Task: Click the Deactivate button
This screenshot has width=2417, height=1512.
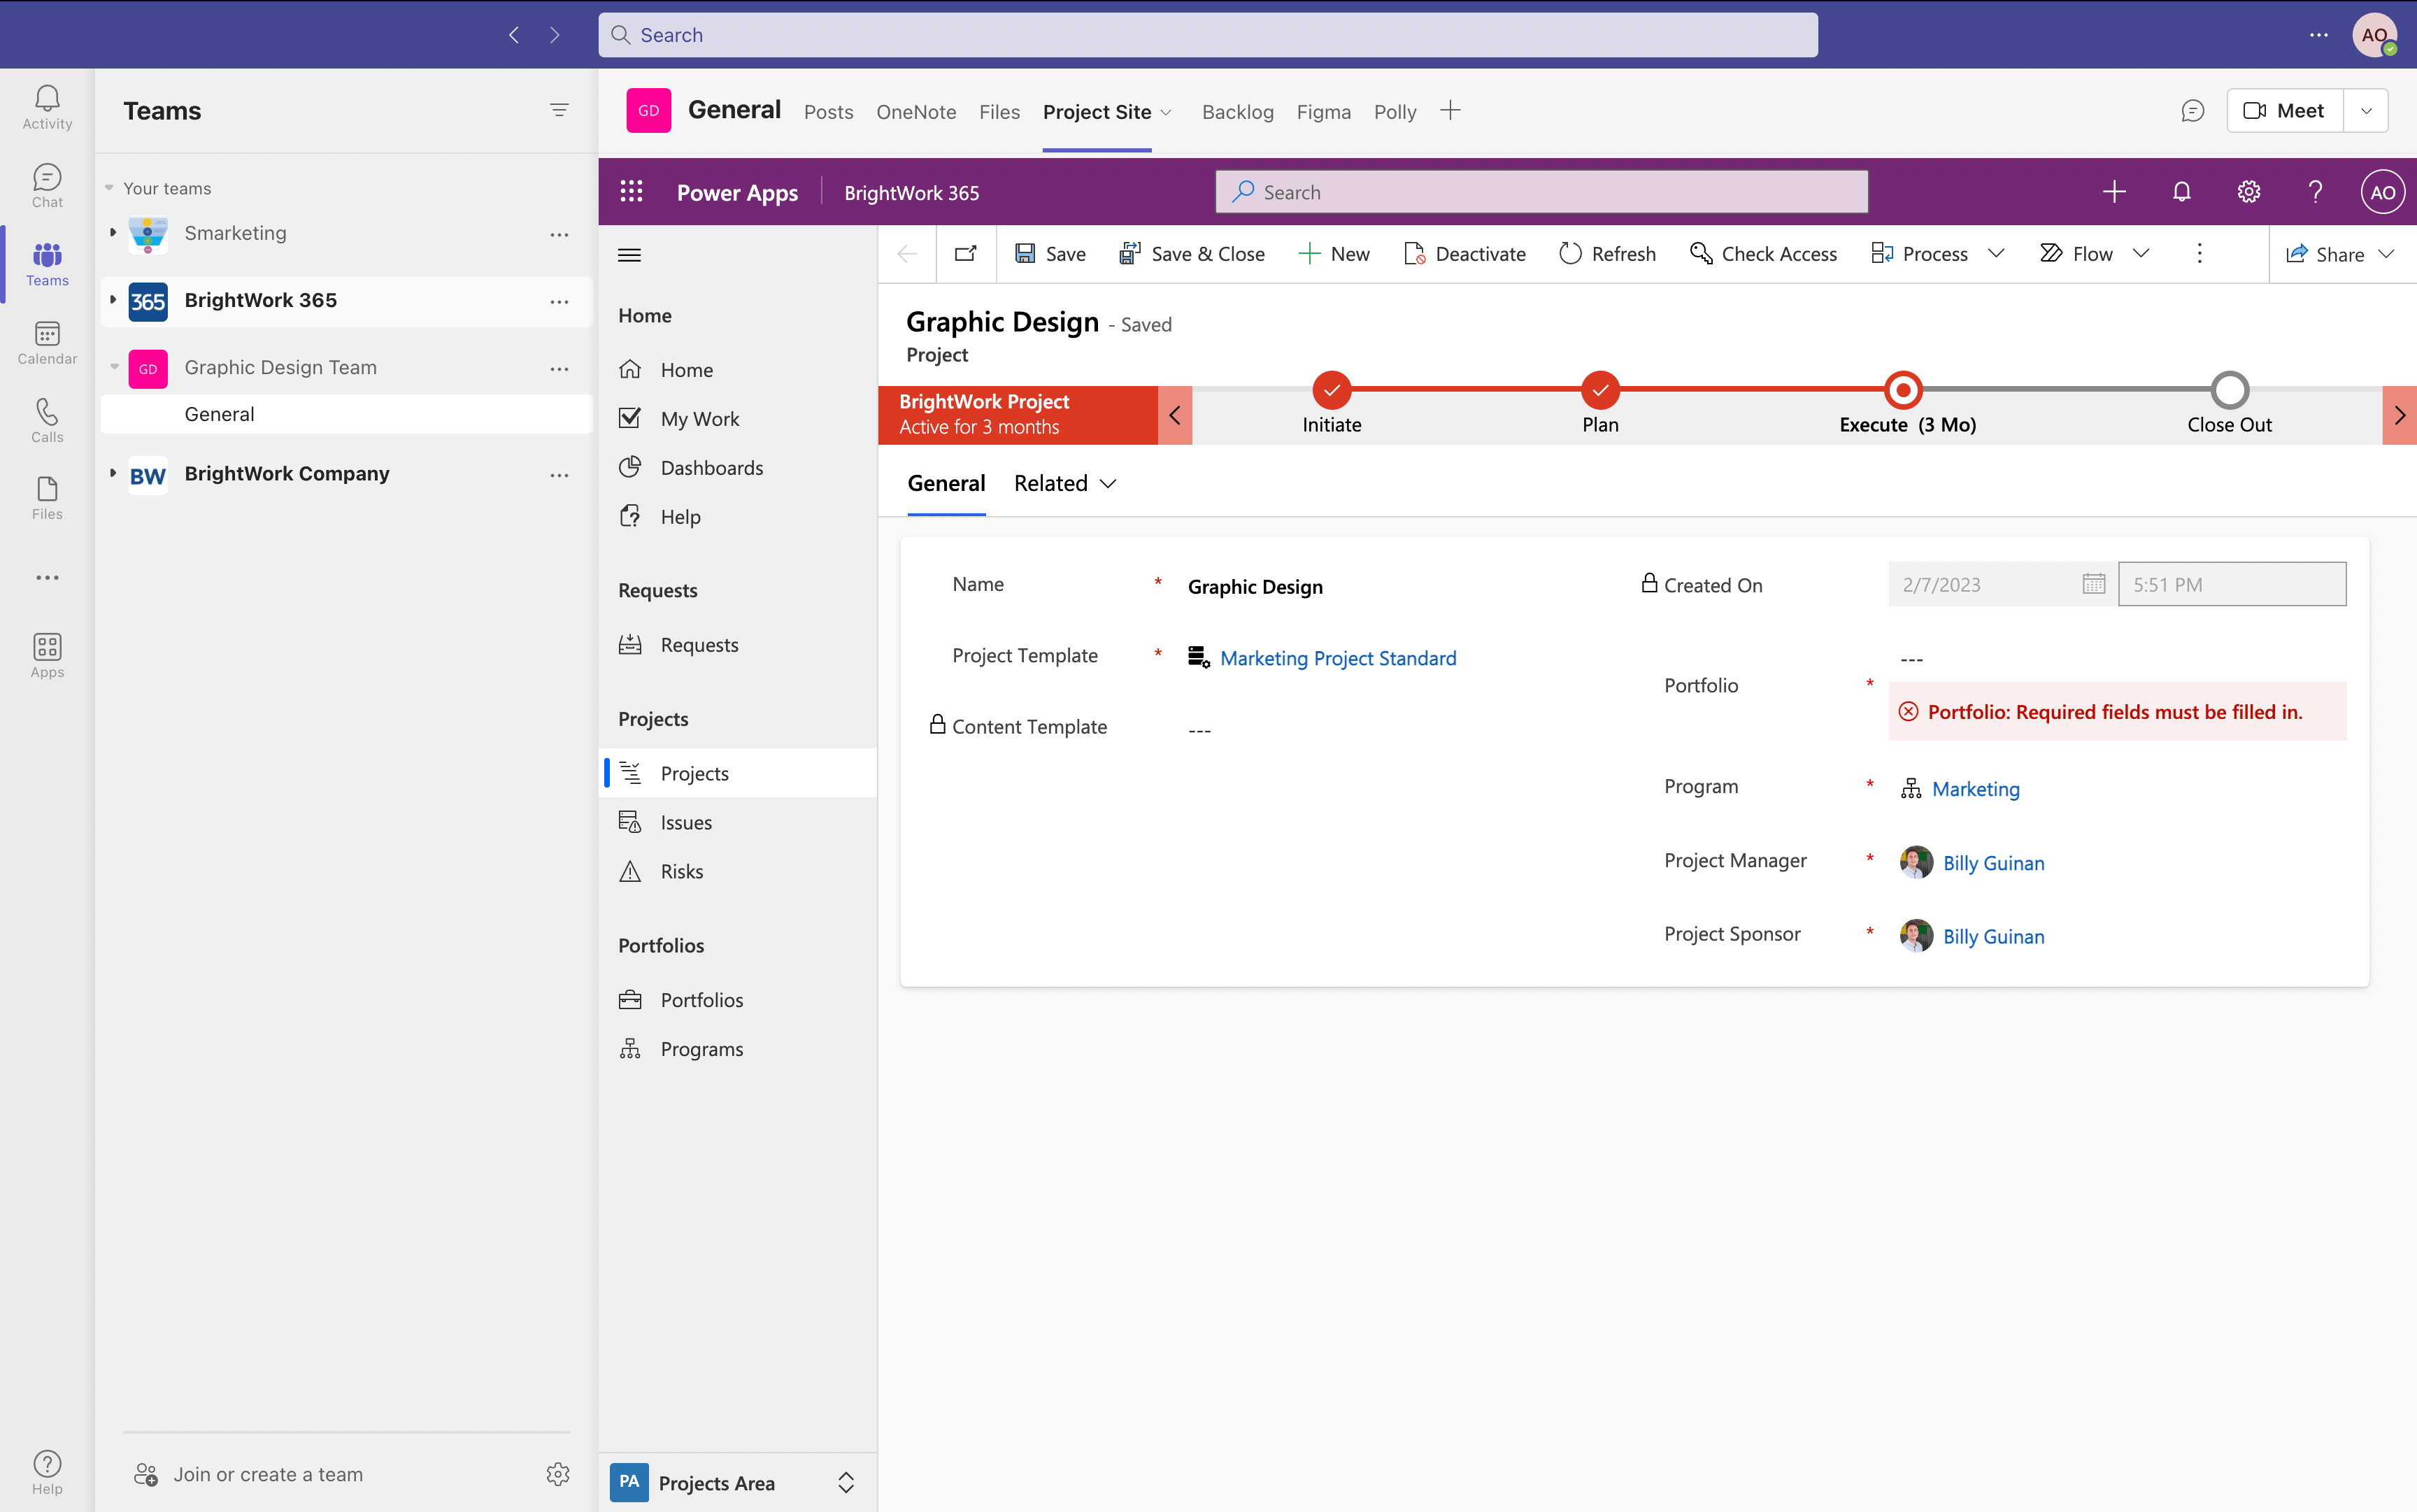Action: pos(1465,254)
